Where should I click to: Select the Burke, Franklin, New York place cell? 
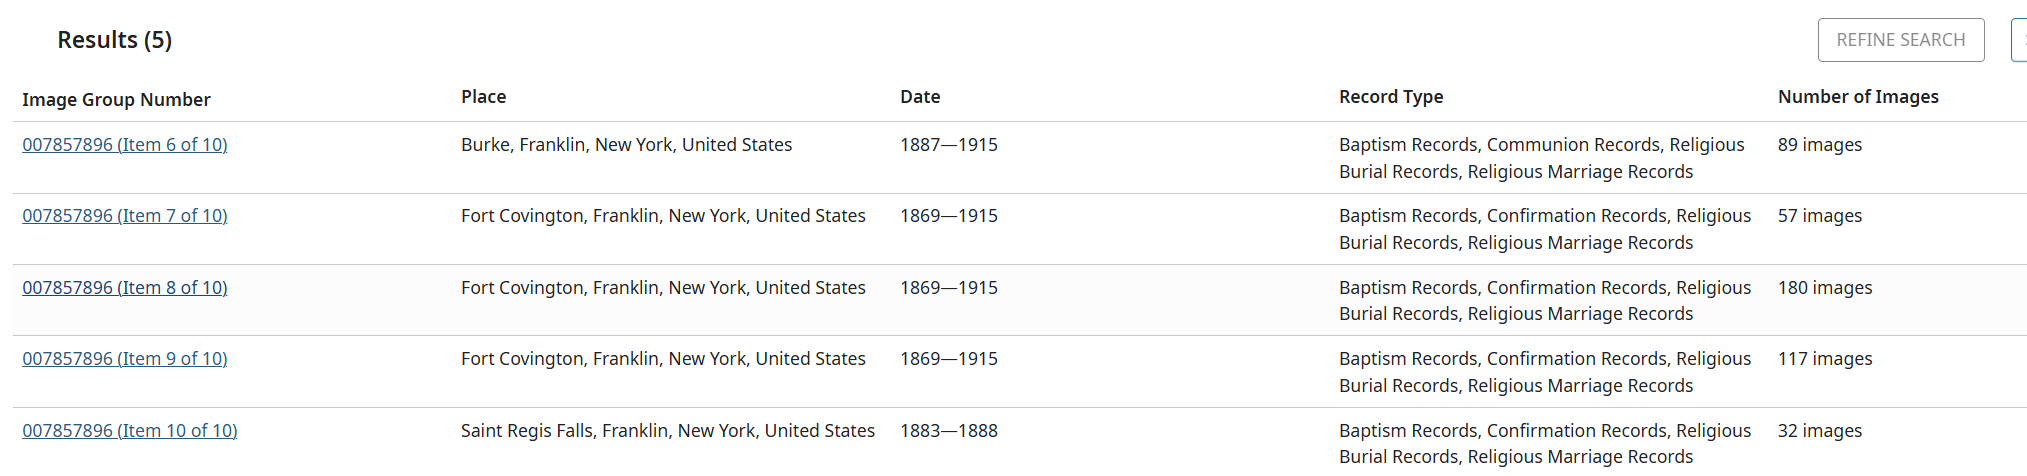click(x=626, y=145)
